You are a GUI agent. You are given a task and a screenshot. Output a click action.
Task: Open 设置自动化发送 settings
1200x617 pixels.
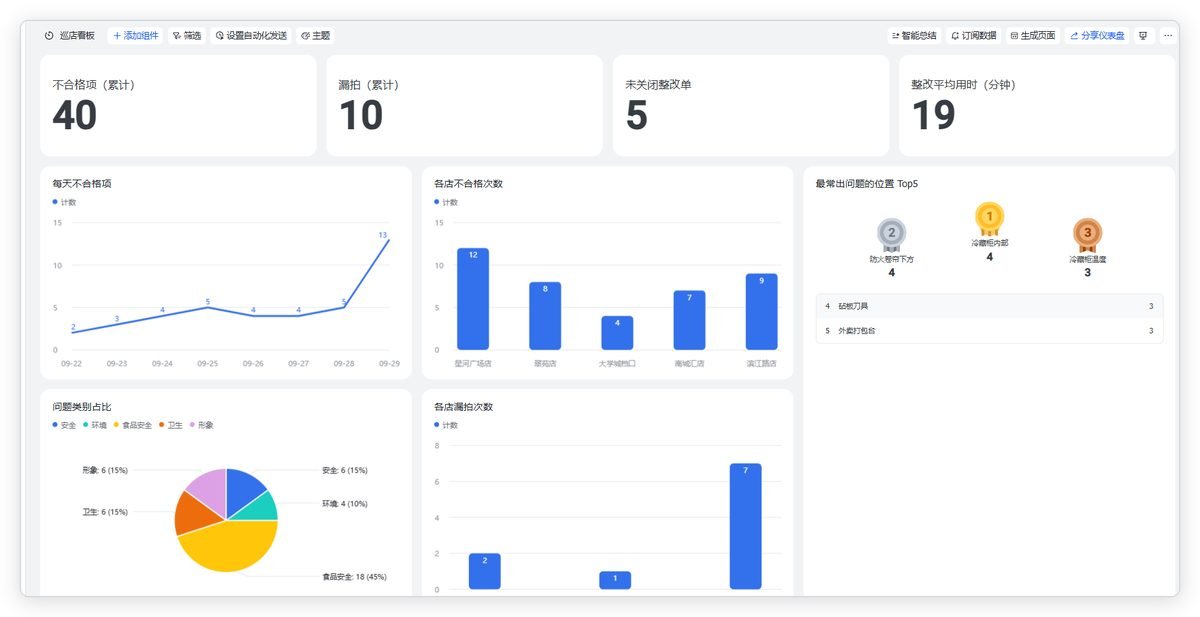click(x=251, y=36)
